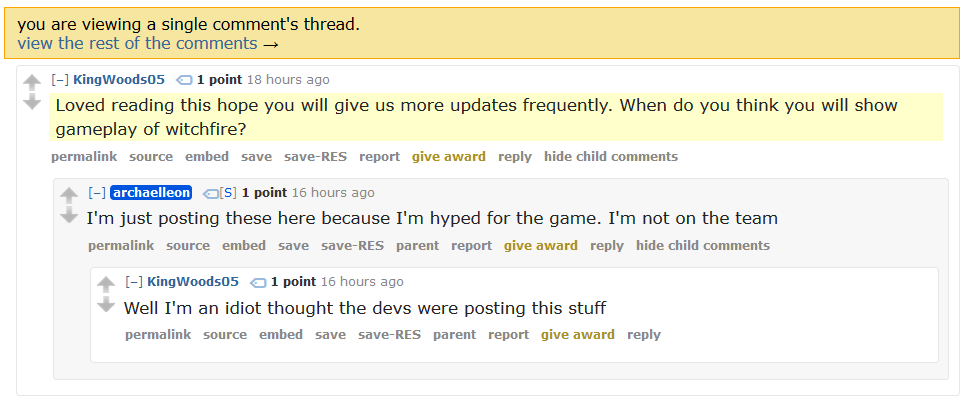Open parent link on archaelleon's comment
The image size is (964, 404).
tap(417, 246)
